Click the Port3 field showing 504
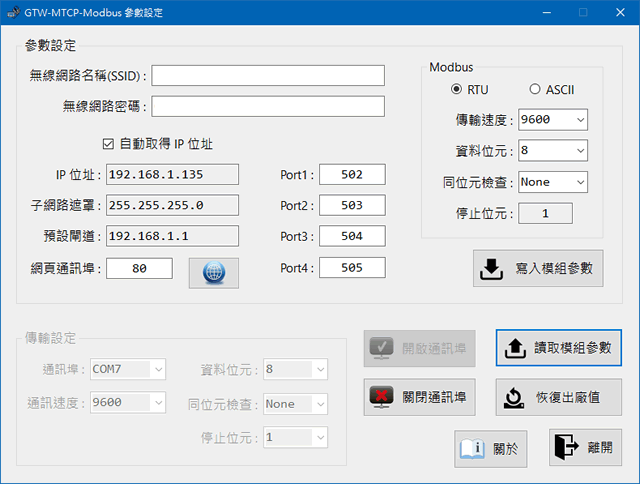This screenshot has width=640, height=484. tap(352, 237)
